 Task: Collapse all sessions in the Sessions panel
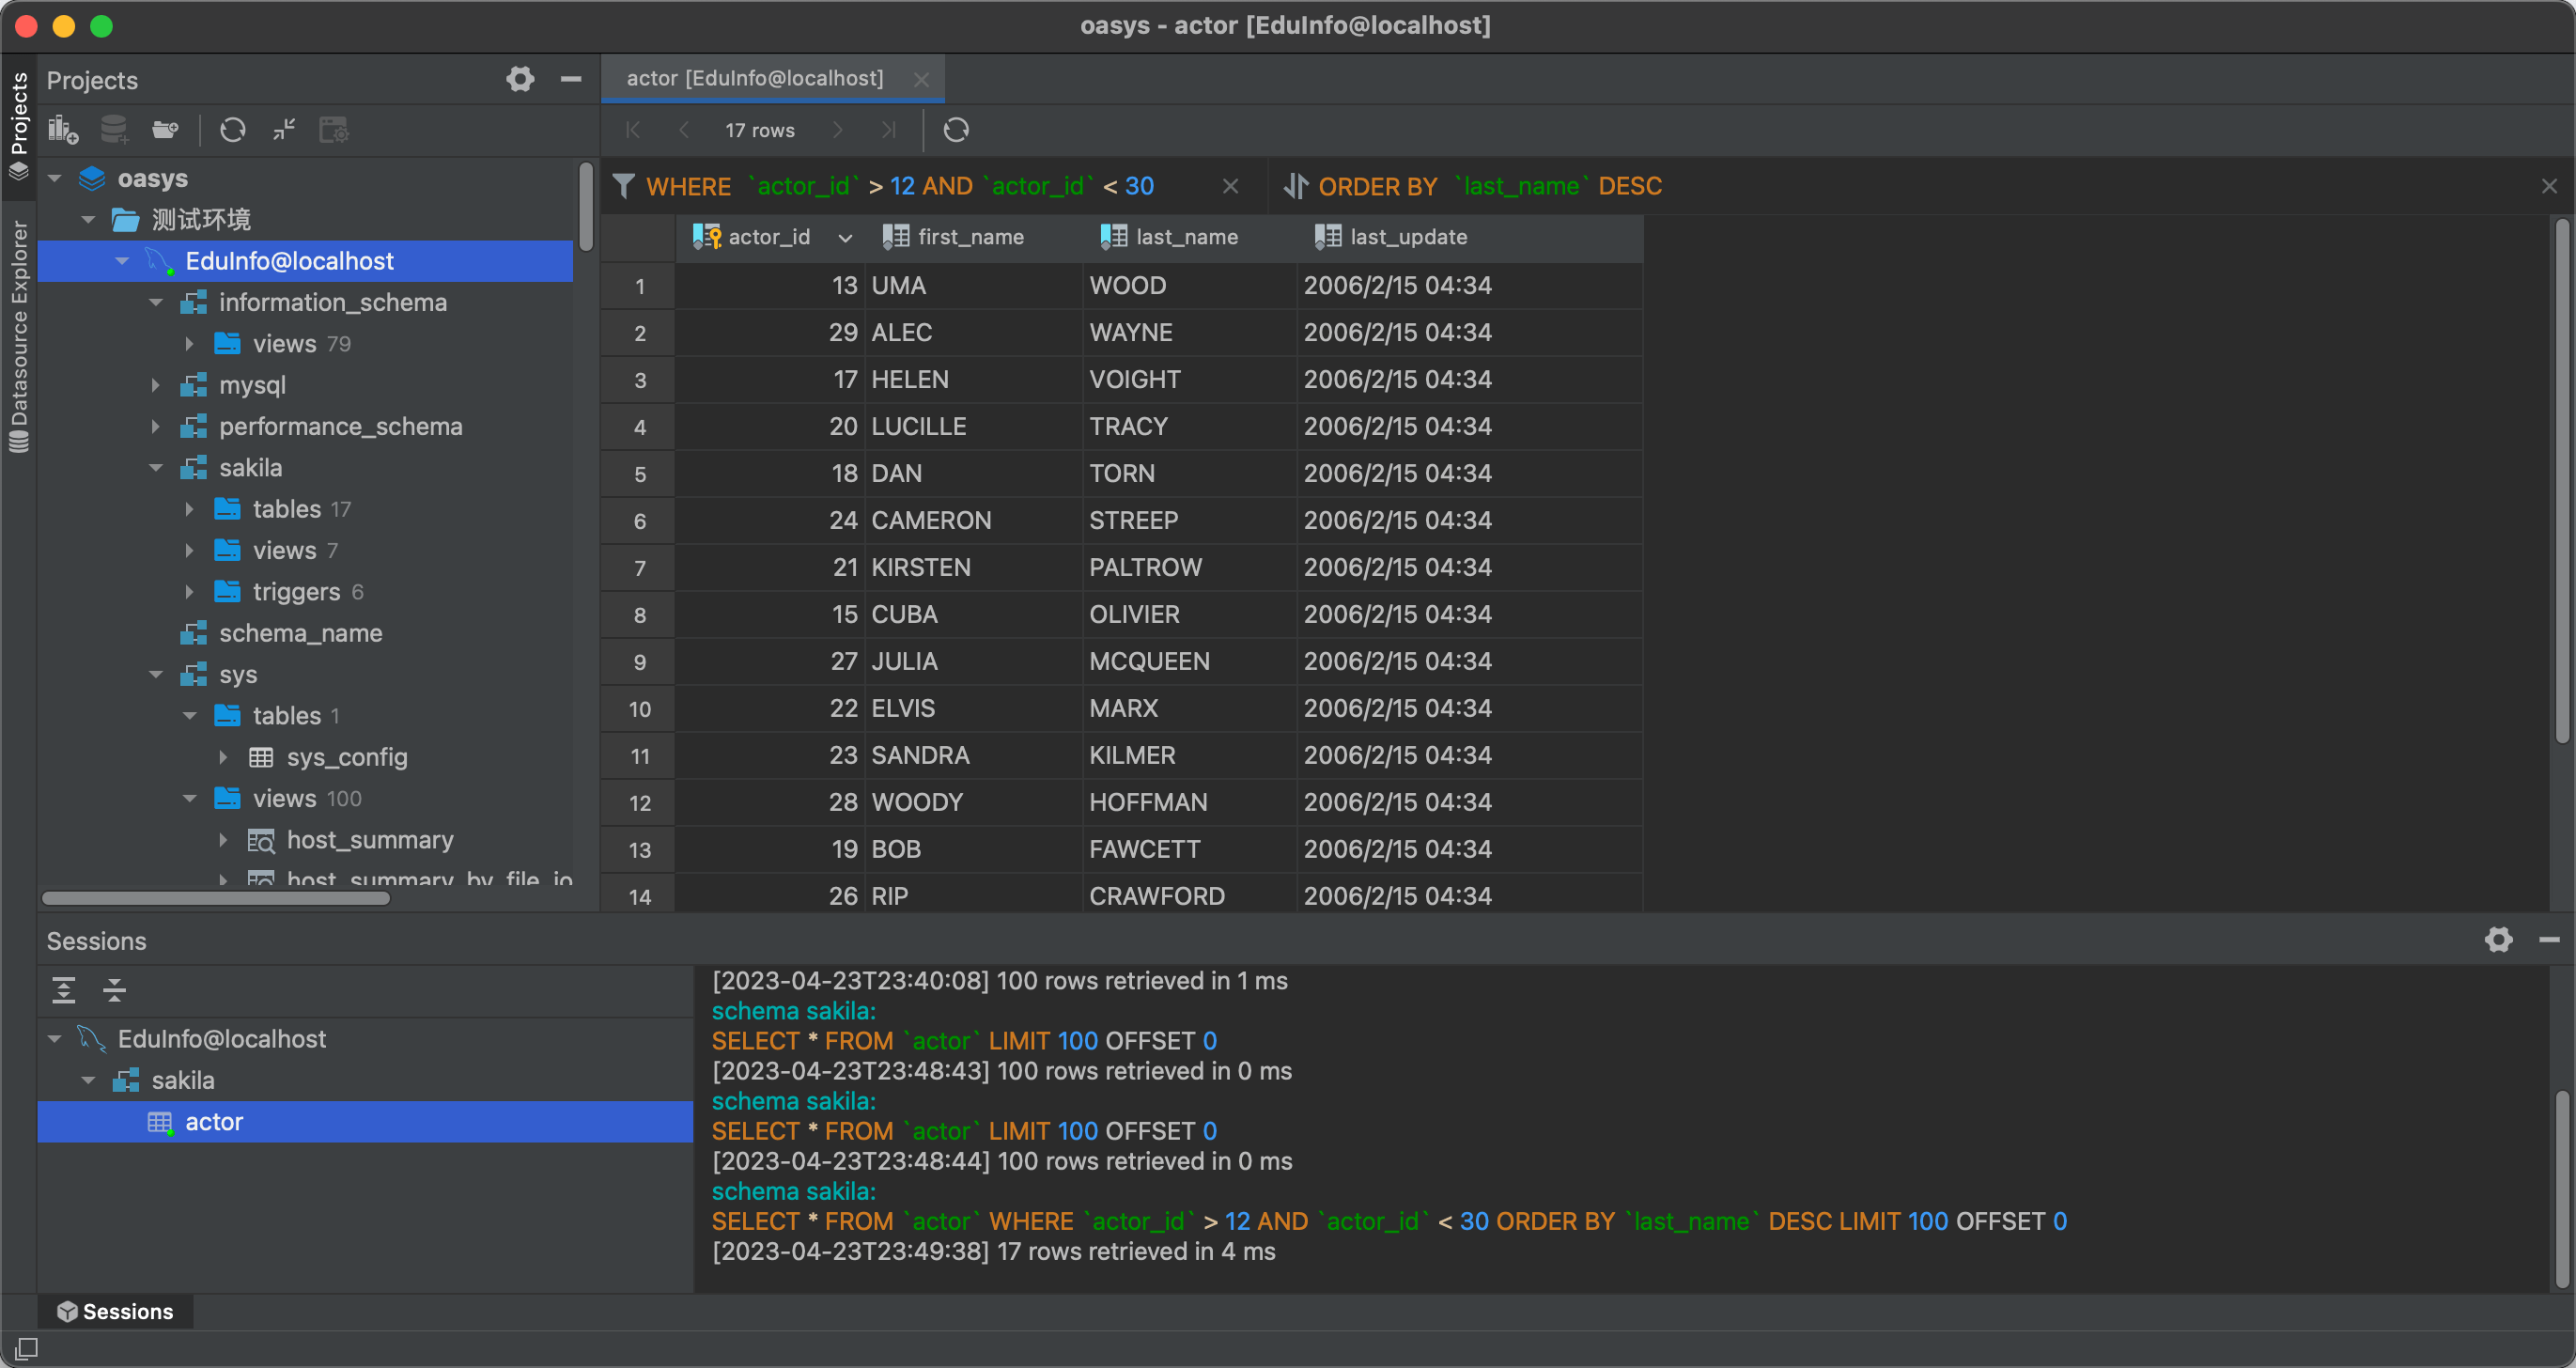pos(115,990)
